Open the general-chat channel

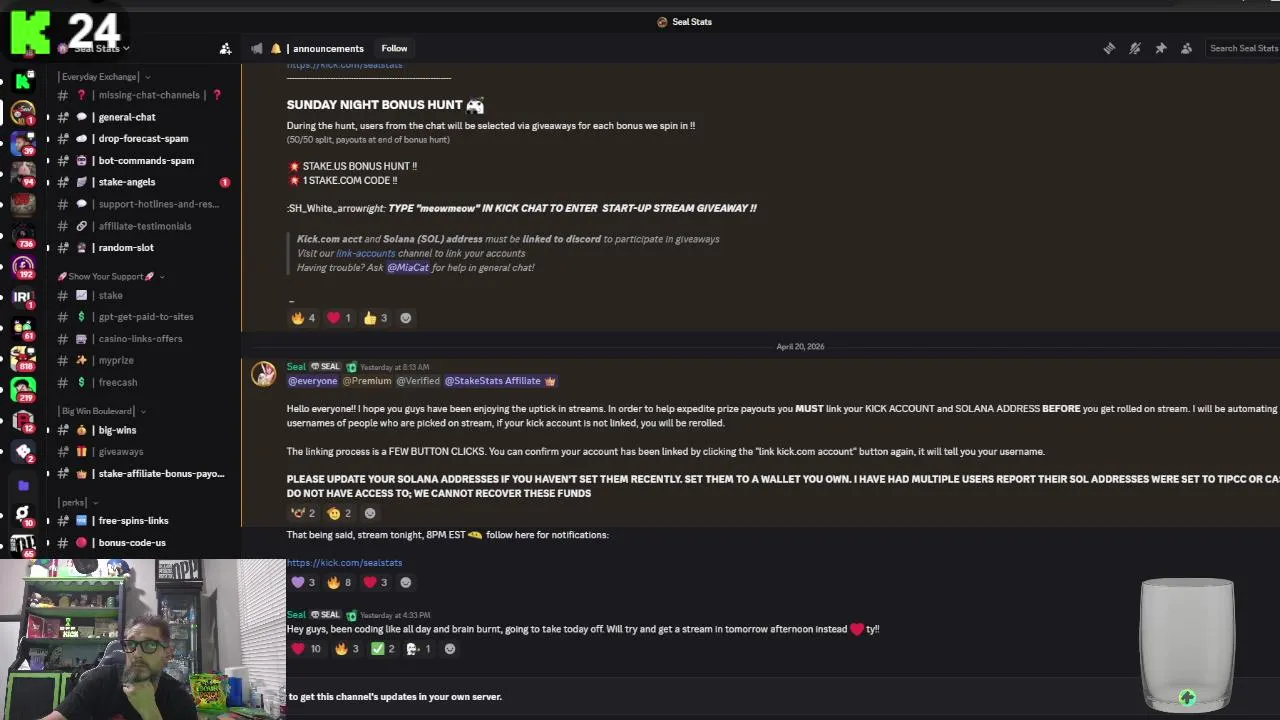127,117
